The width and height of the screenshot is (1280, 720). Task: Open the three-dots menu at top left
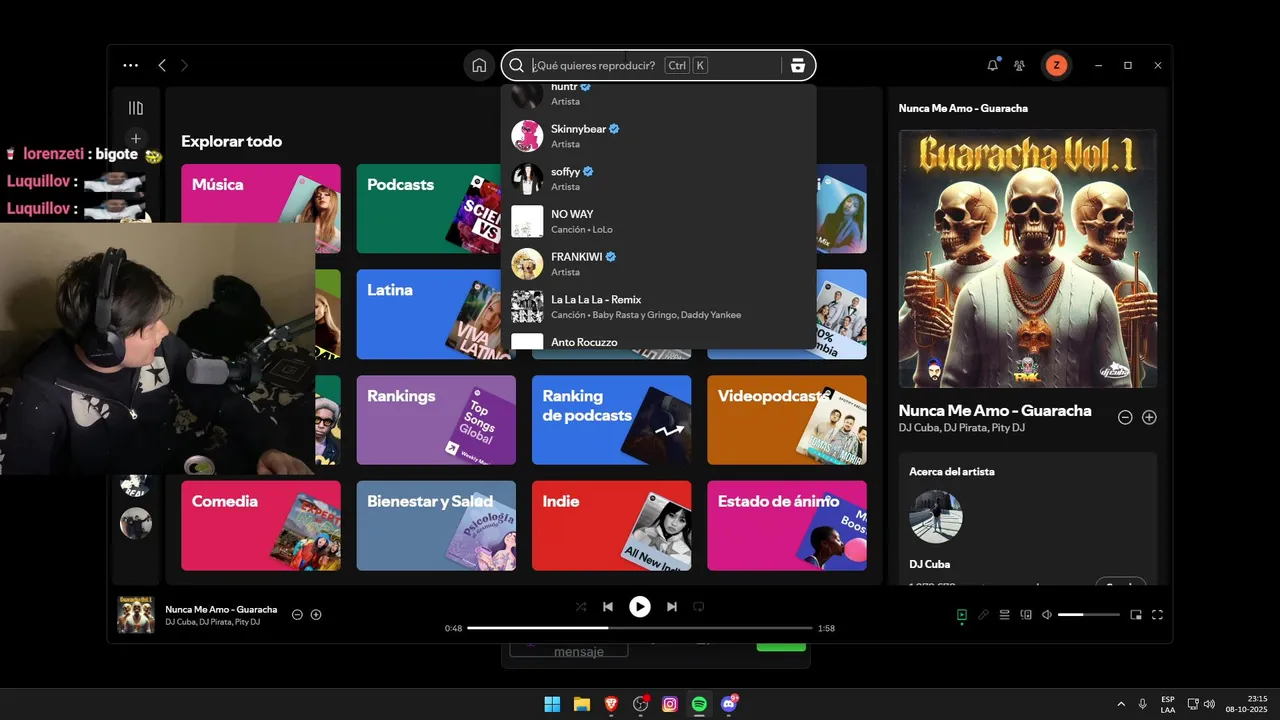(131, 65)
